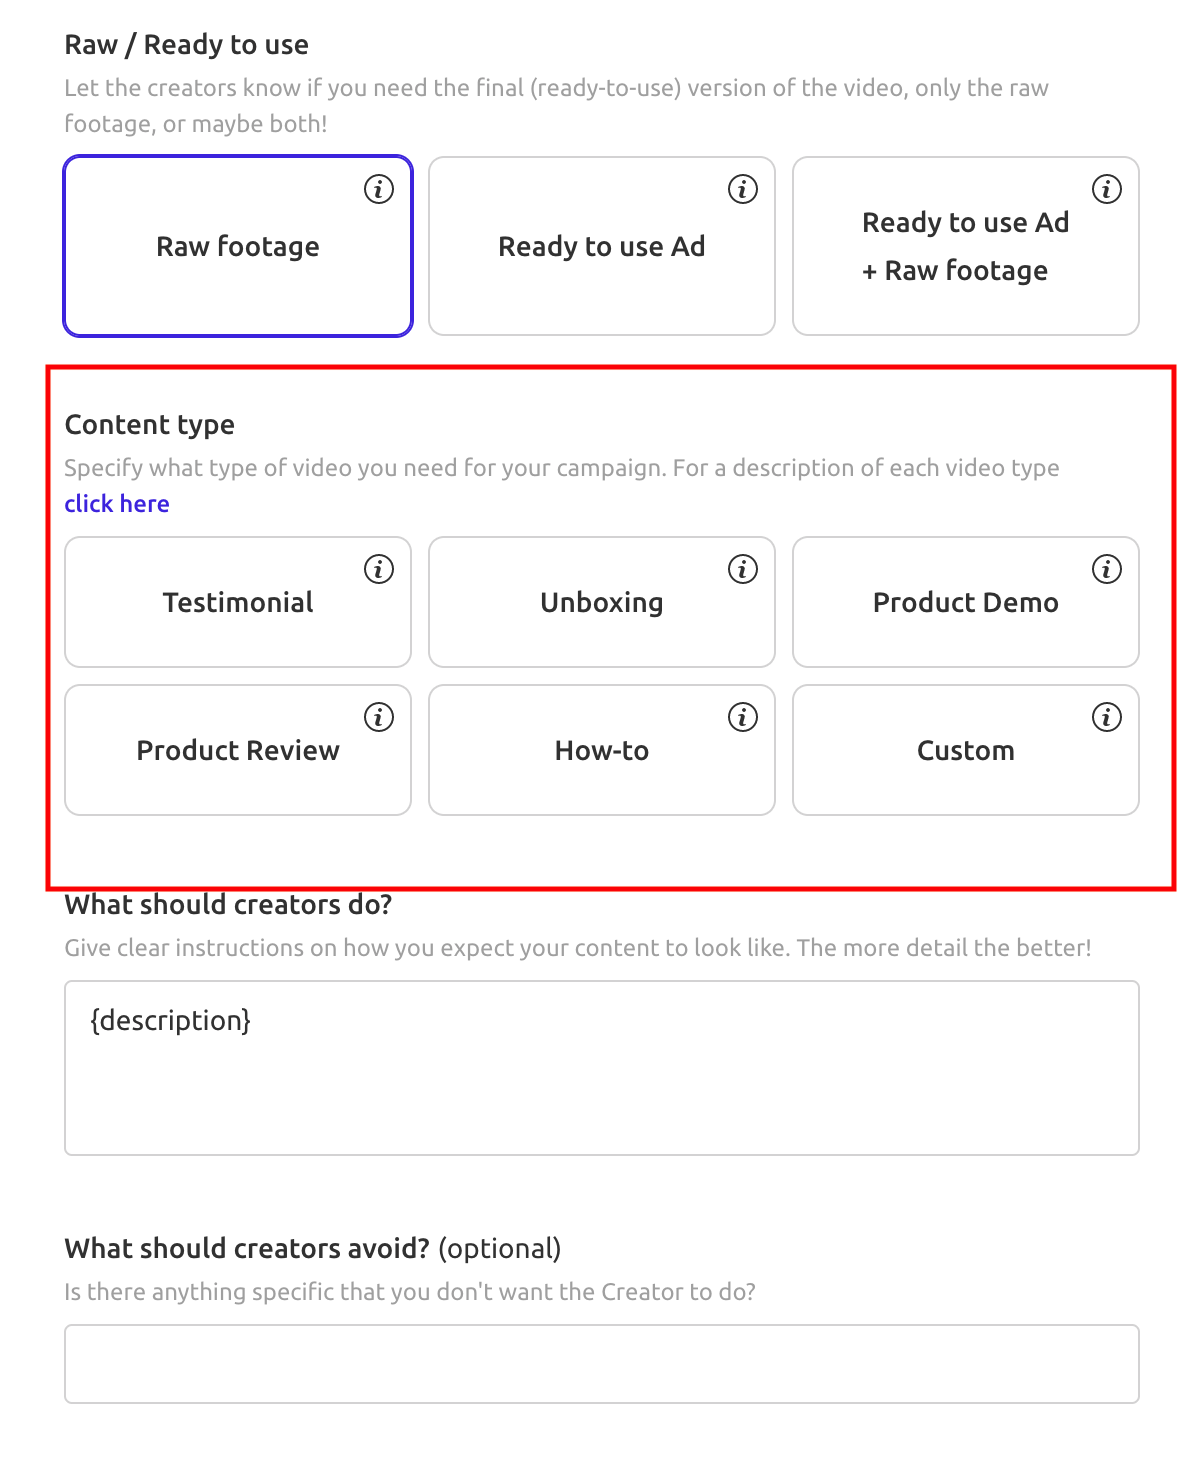Open info icon on Raw footage card
1204x1474 pixels.
379,189
